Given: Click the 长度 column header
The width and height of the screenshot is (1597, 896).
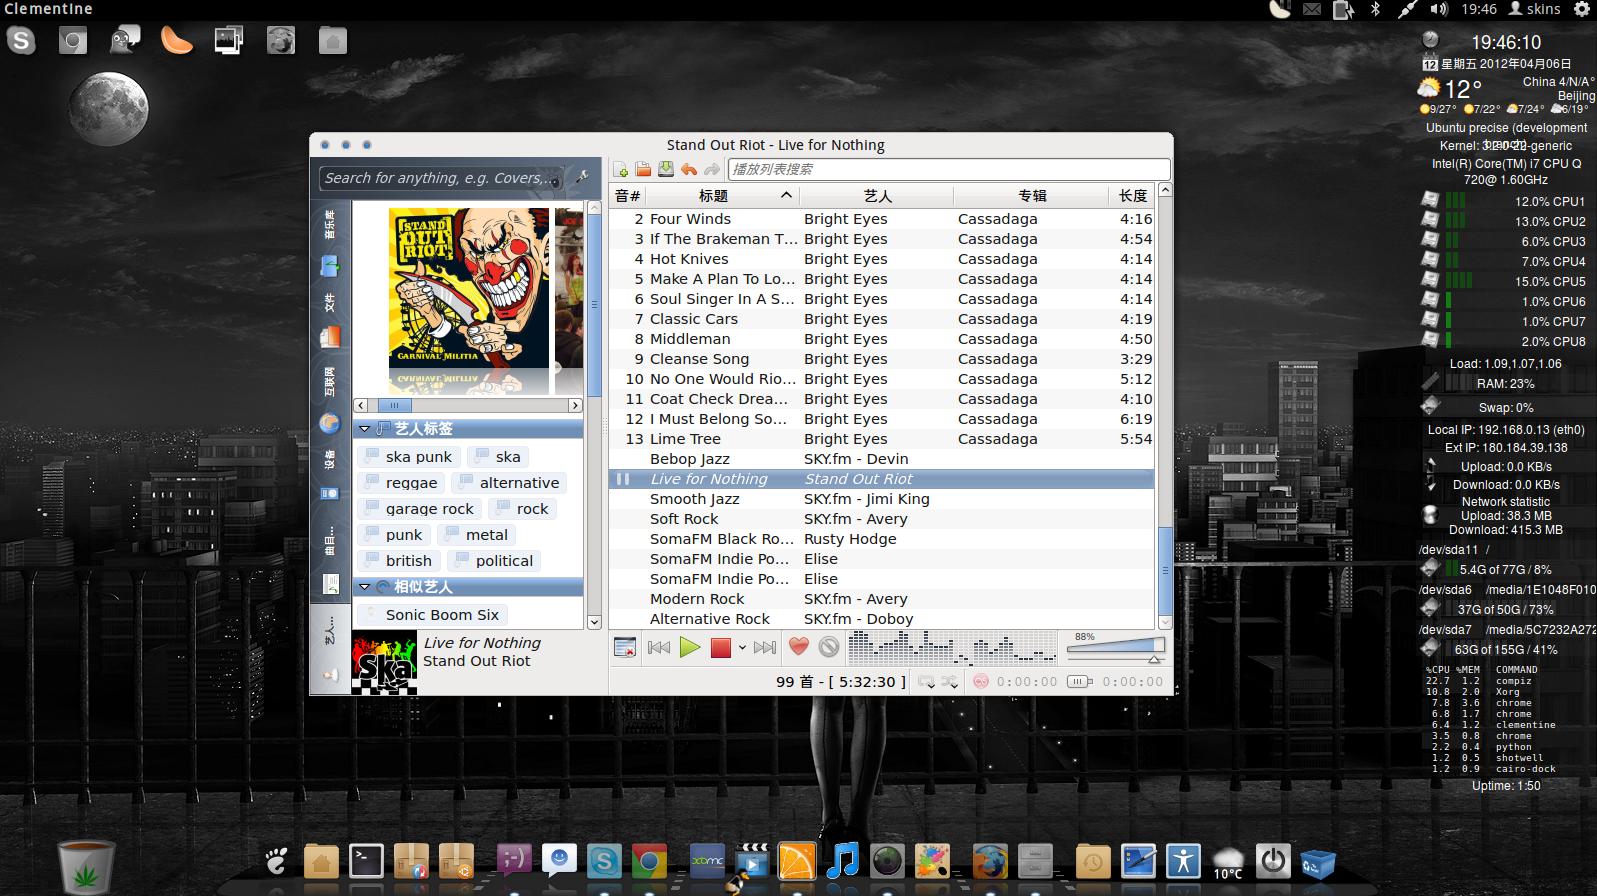Looking at the screenshot, I should (x=1132, y=195).
